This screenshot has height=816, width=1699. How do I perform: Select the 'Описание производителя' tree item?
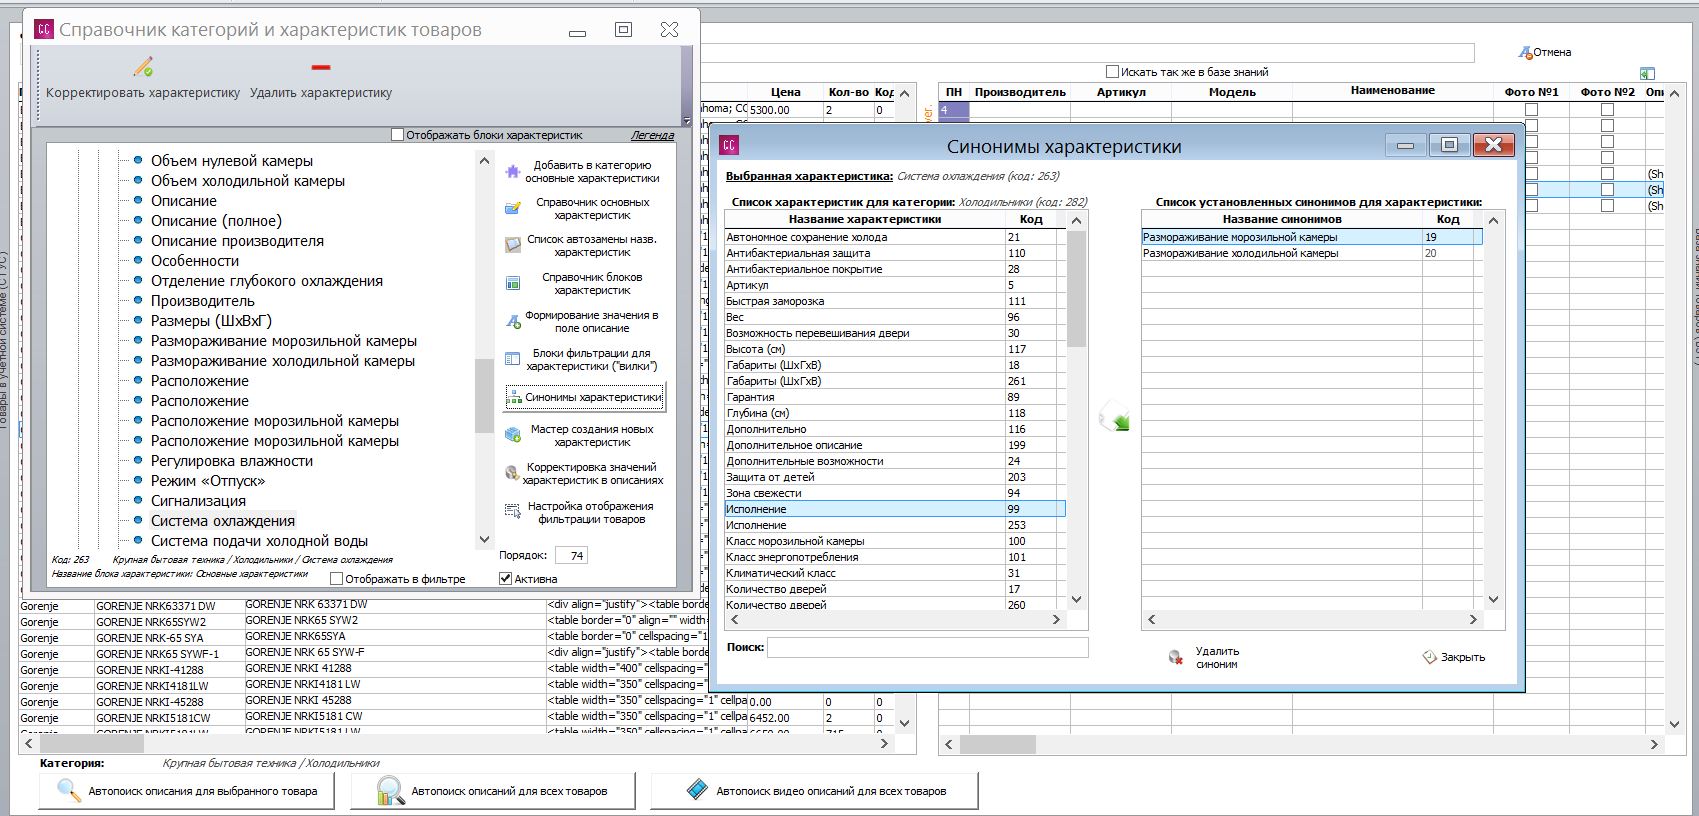(x=237, y=241)
